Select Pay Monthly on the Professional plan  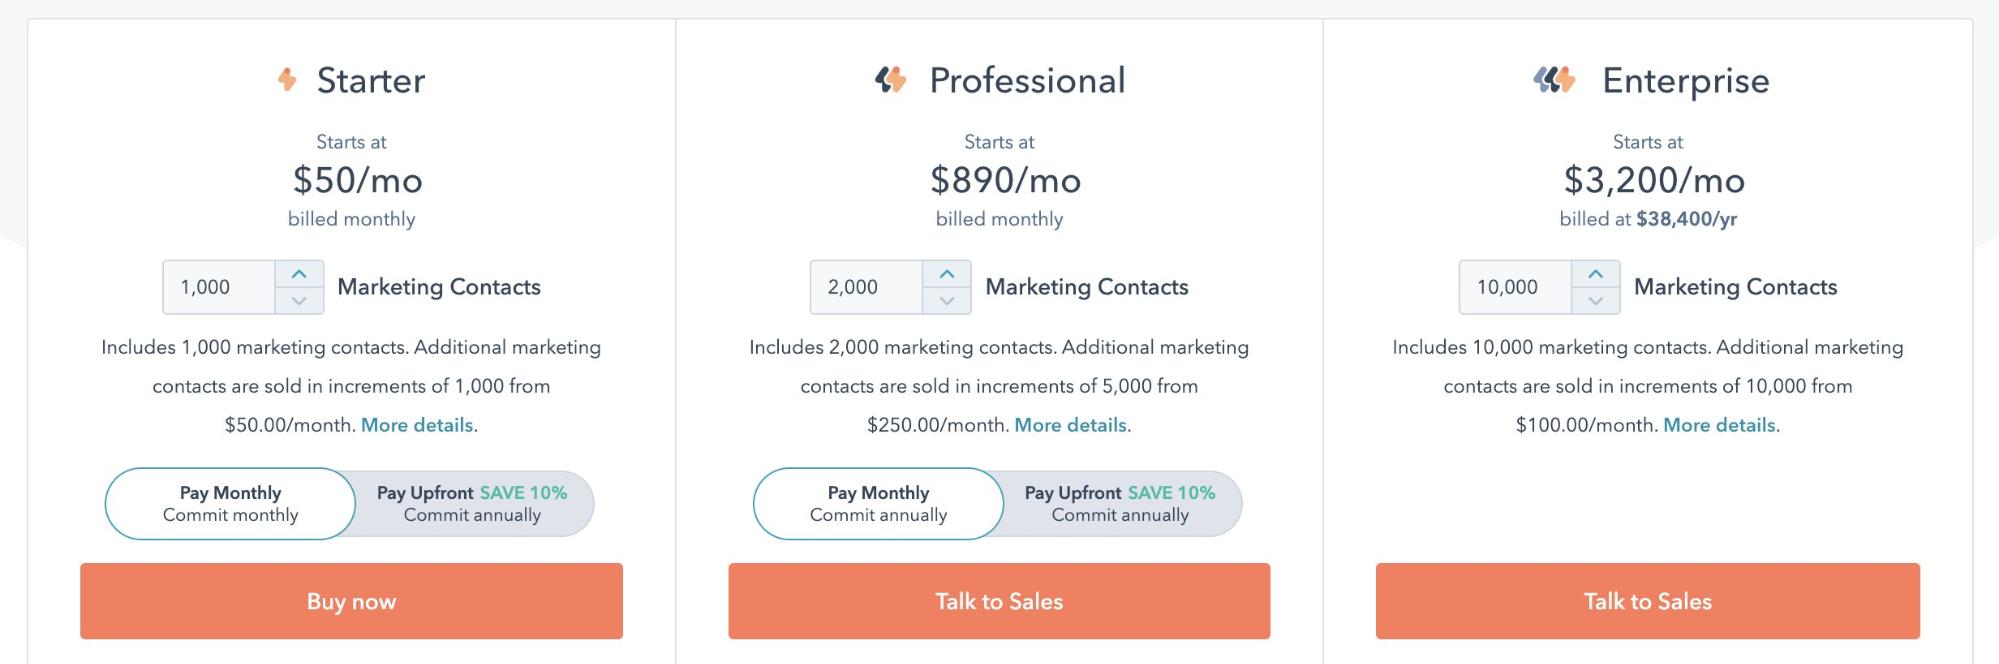(x=876, y=503)
